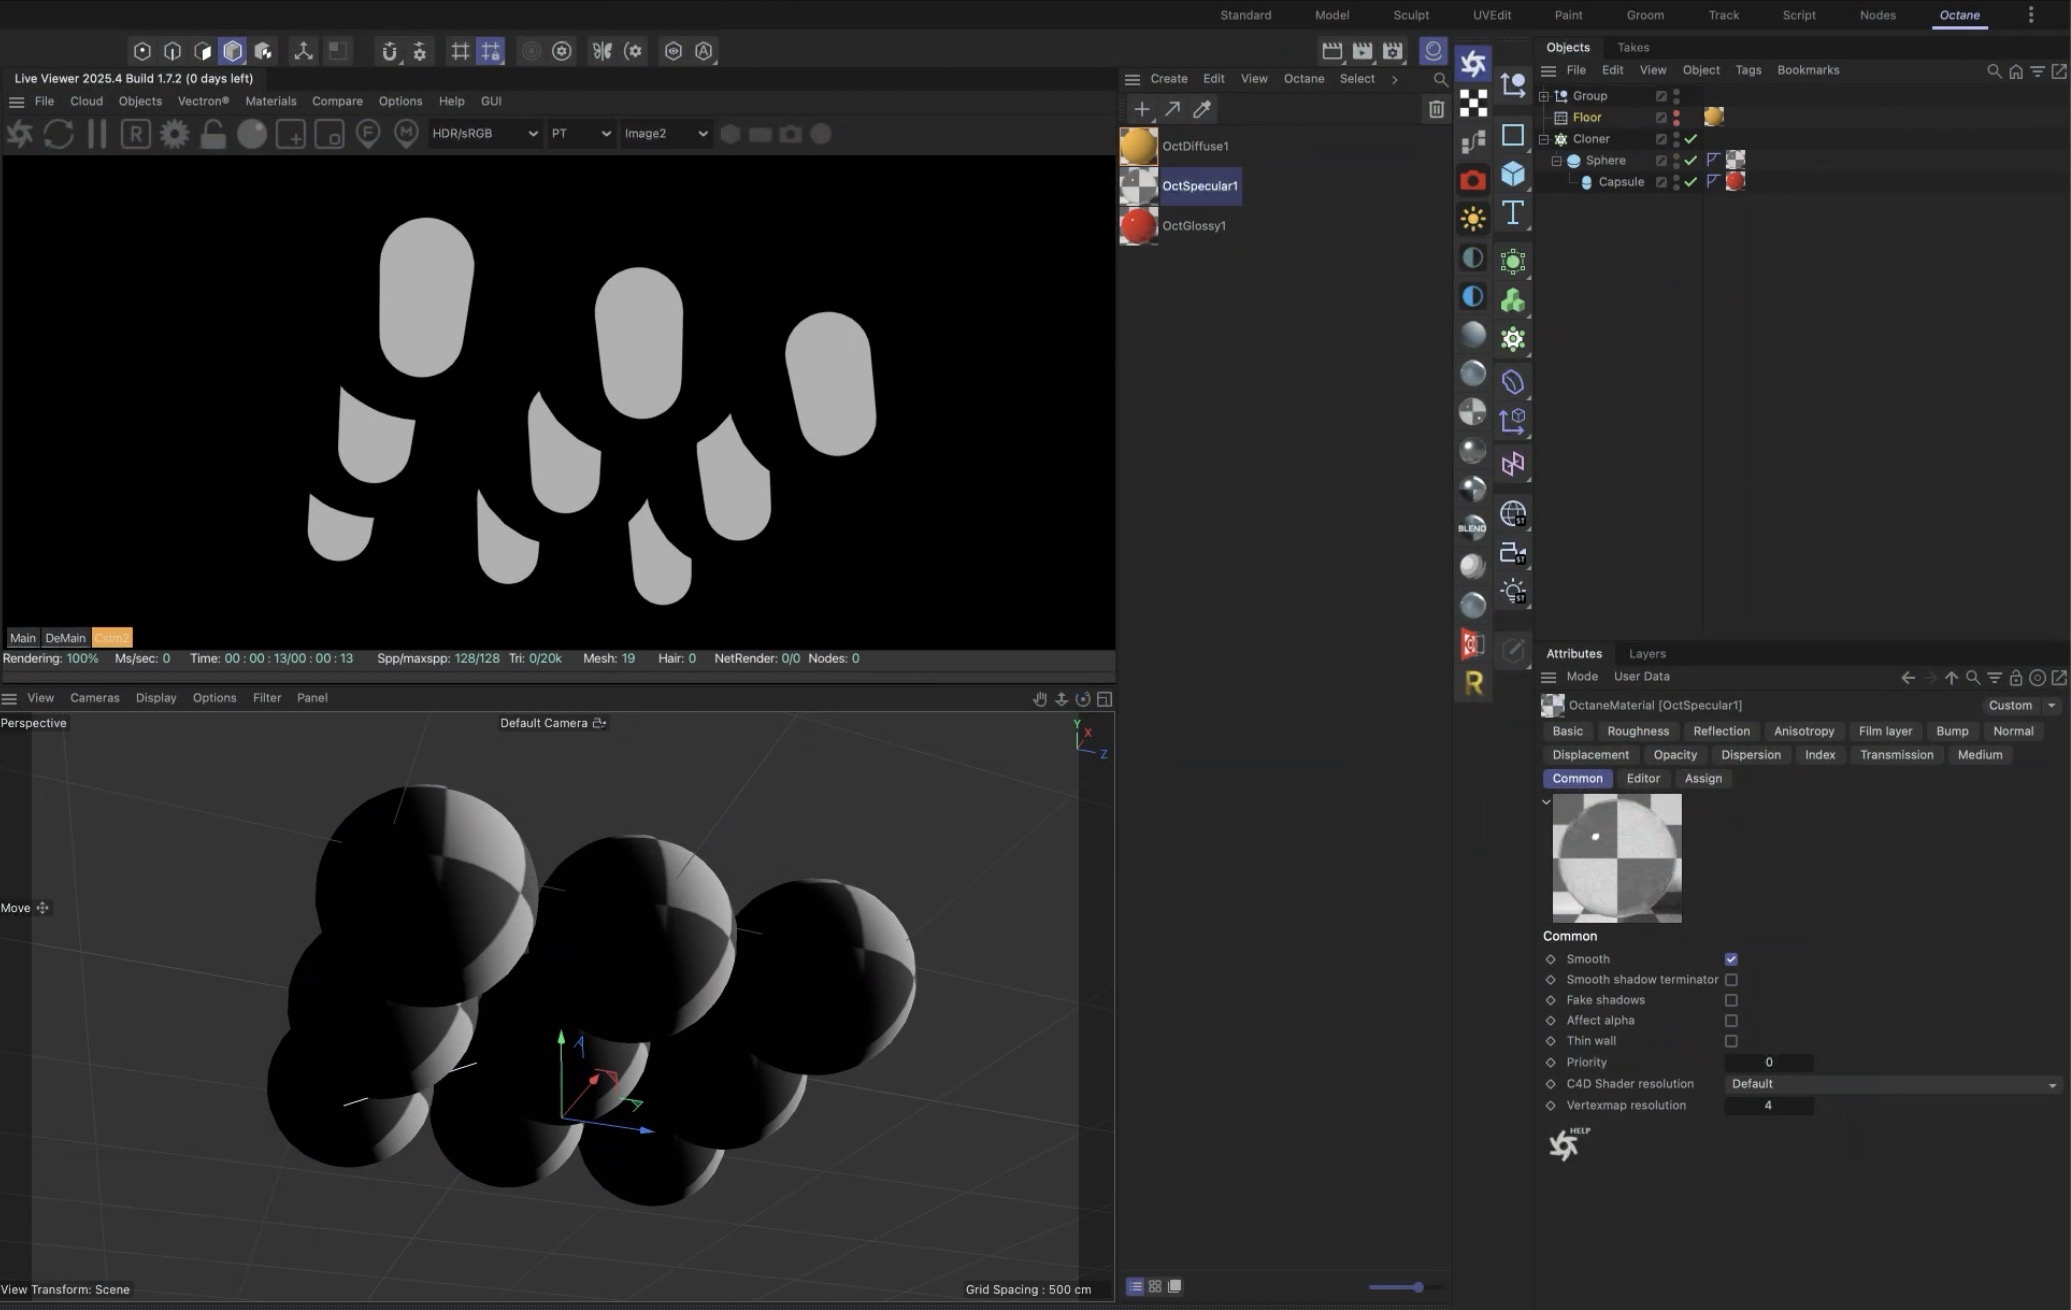Click the cube primitive icon
This screenshot has height=1310, width=2071.
[1512, 174]
